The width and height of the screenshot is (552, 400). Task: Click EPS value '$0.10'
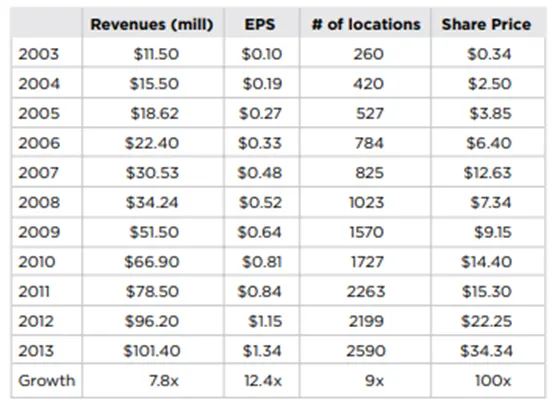pos(262,54)
